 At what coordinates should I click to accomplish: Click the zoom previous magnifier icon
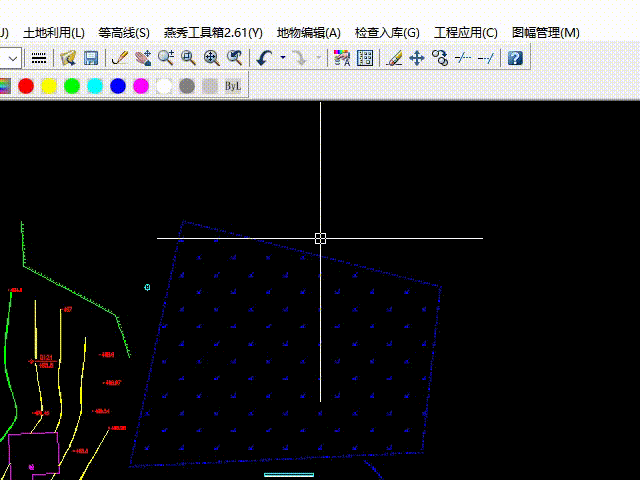pyautogui.click(x=235, y=58)
